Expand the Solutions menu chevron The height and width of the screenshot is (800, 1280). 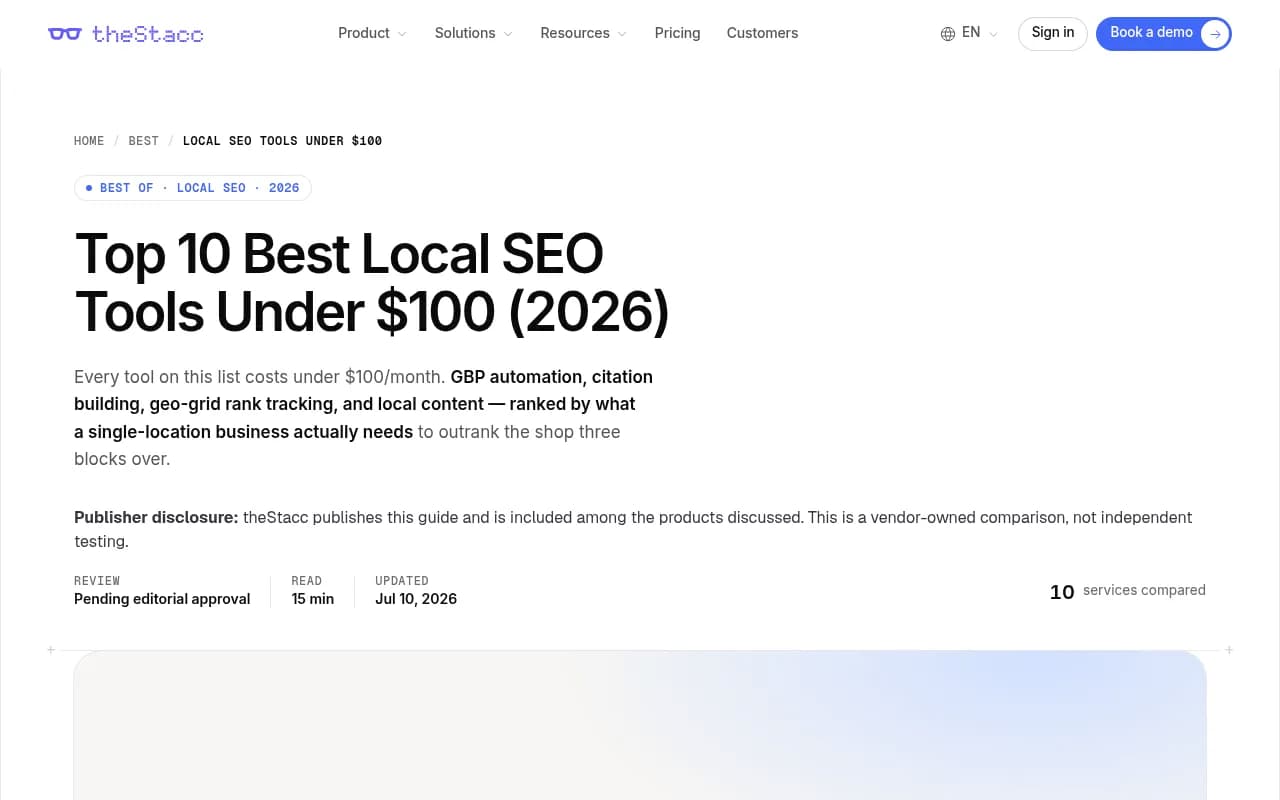(x=508, y=34)
